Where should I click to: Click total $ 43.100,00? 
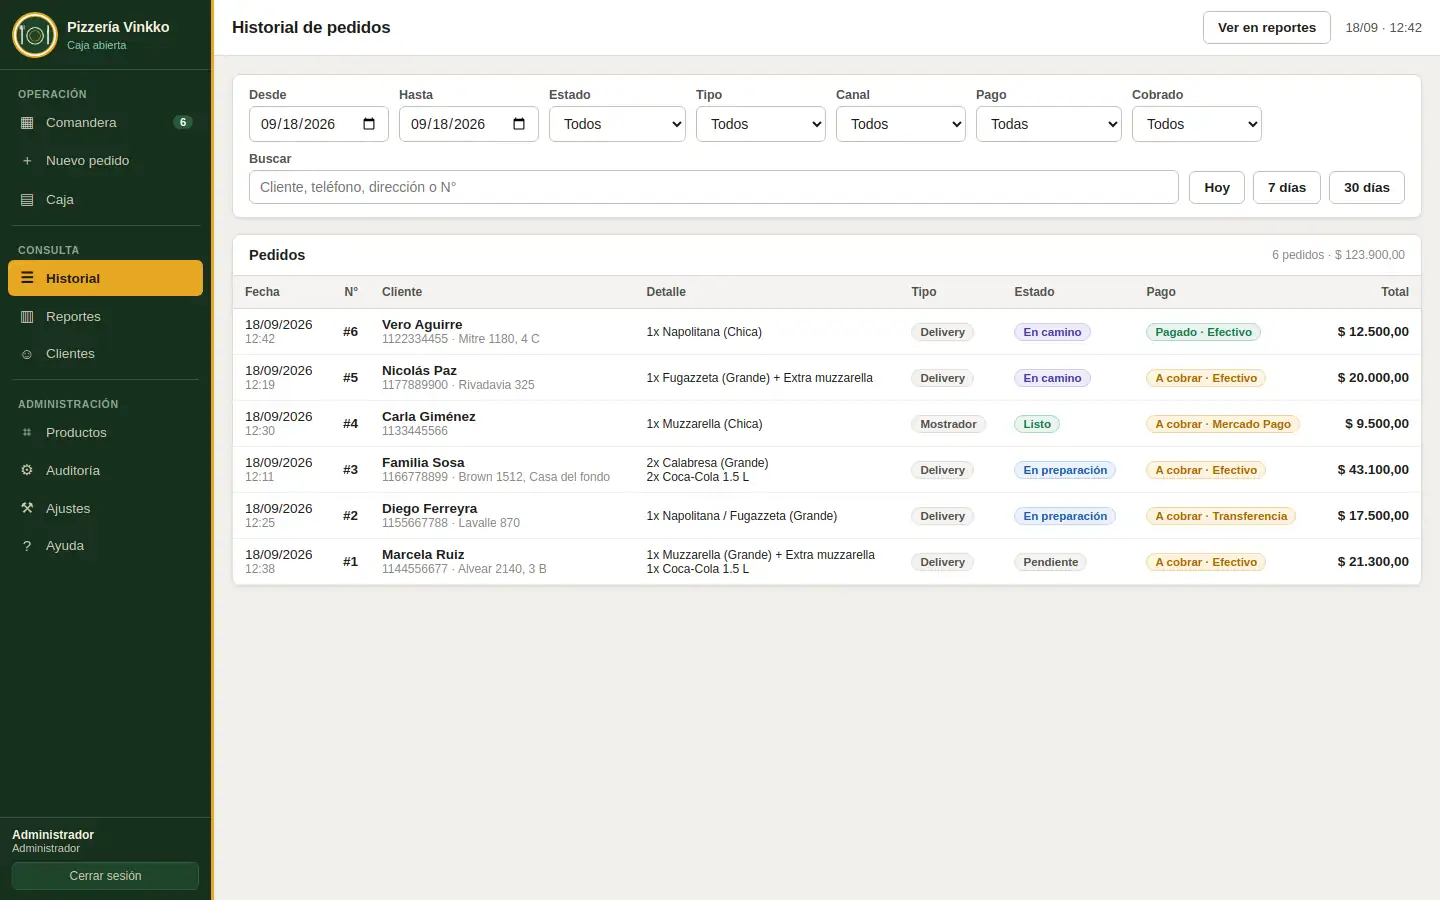(x=1373, y=470)
